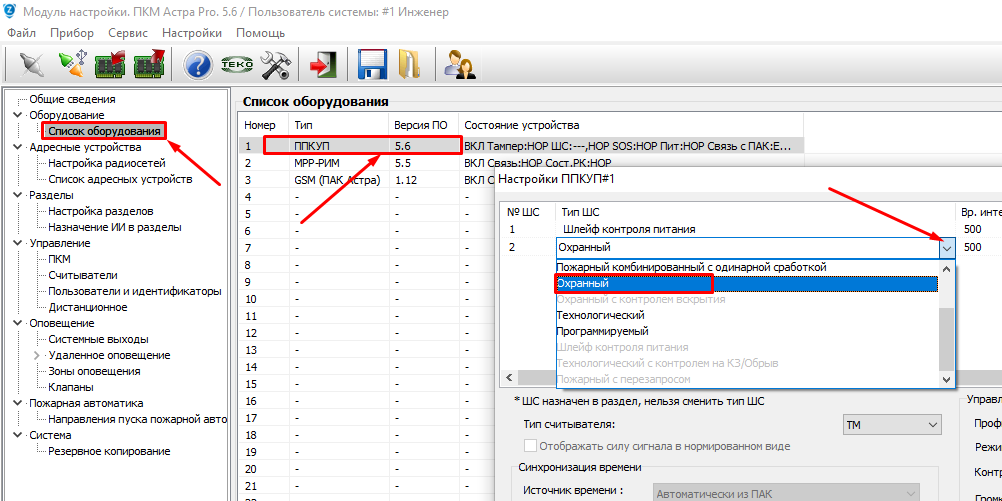Click the disconnect plug icon in toolbar
Image resolution: width=1002 pixels, height=501 pixels.
click(32, 65)
